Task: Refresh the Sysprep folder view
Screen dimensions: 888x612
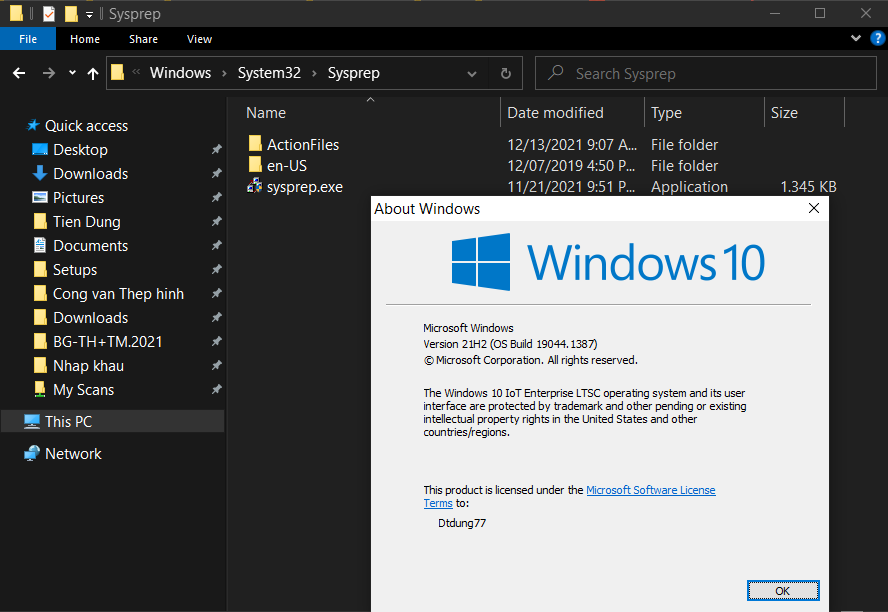Action: point(506,73)
